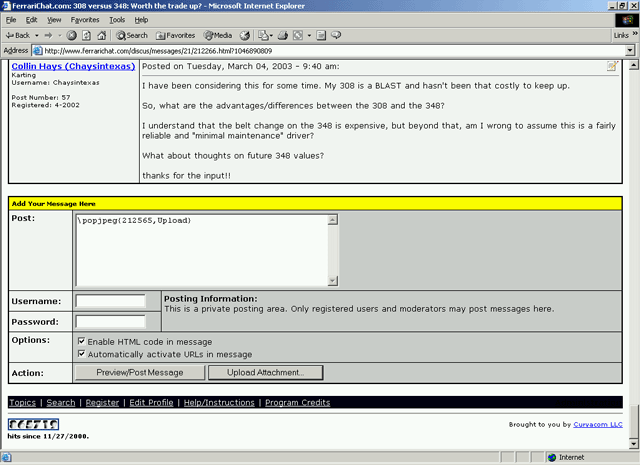Click the Windows logo throbber icon
The width and height of the screenshot is (640, 465).
pos(627,20)
